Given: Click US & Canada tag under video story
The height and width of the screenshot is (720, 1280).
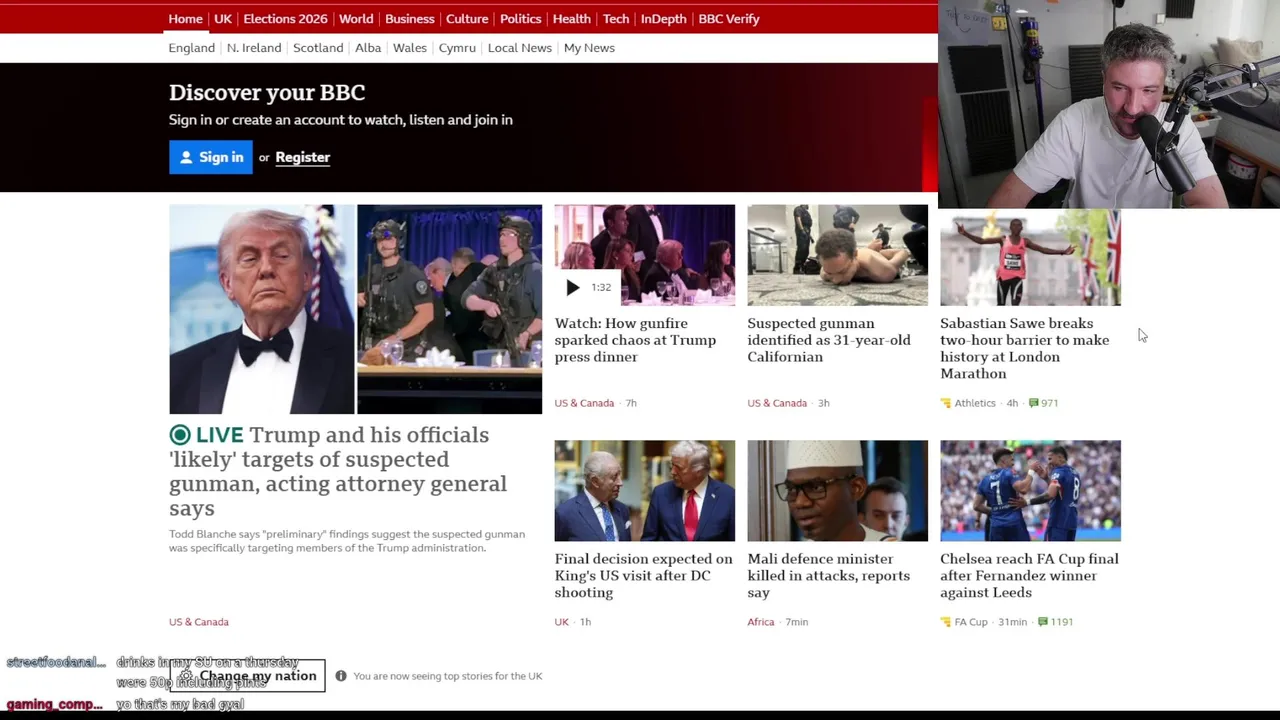Looking at the screenshot, I should [x=584, y=403].
